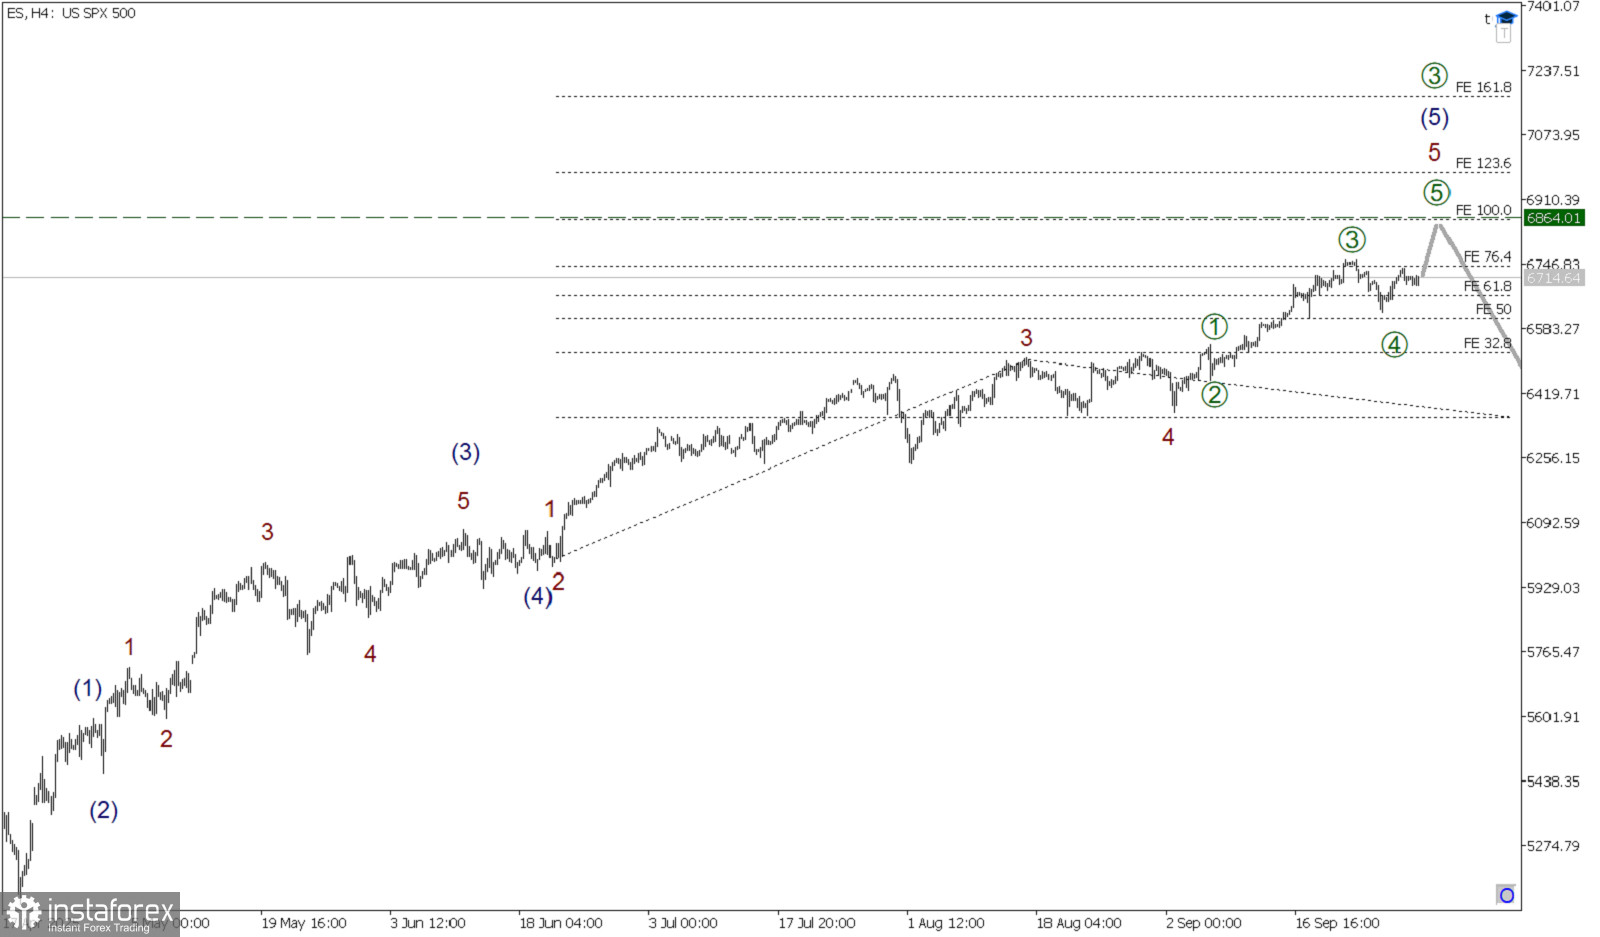Click the 6092.59 price axis label

1554,523
